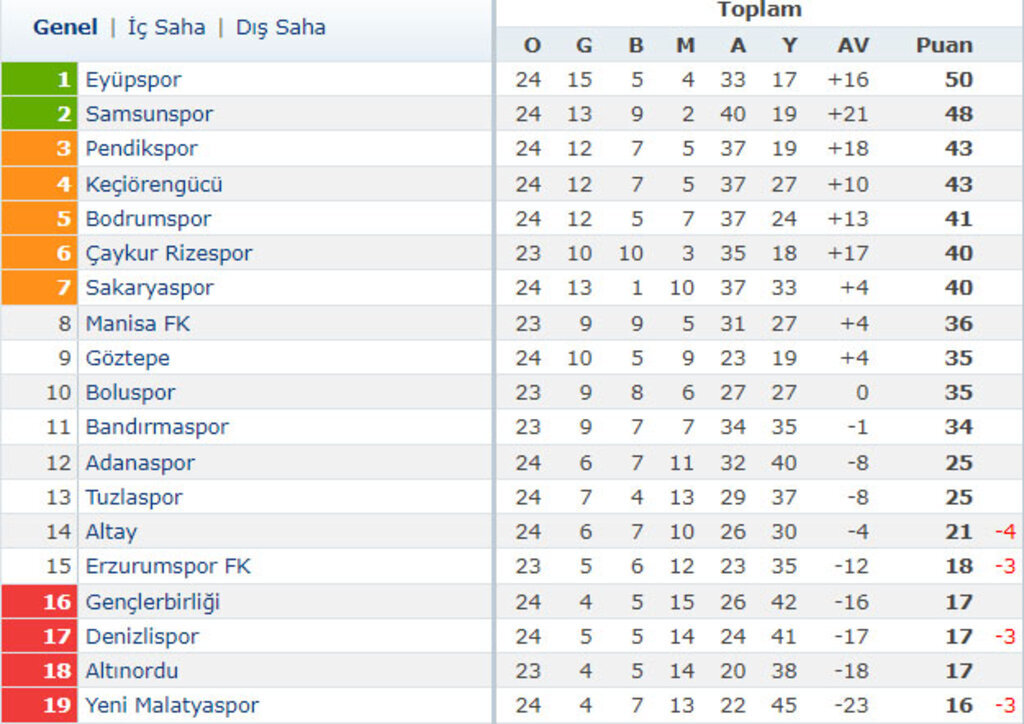Open the Bodrumspor link
1024x724 pixels.
click(148, 219)
